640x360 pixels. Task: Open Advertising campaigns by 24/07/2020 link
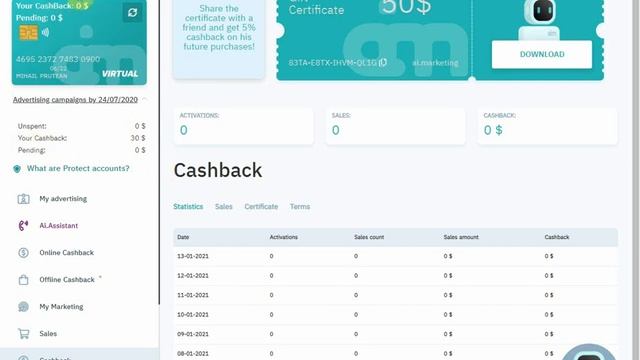click(75, 100)
